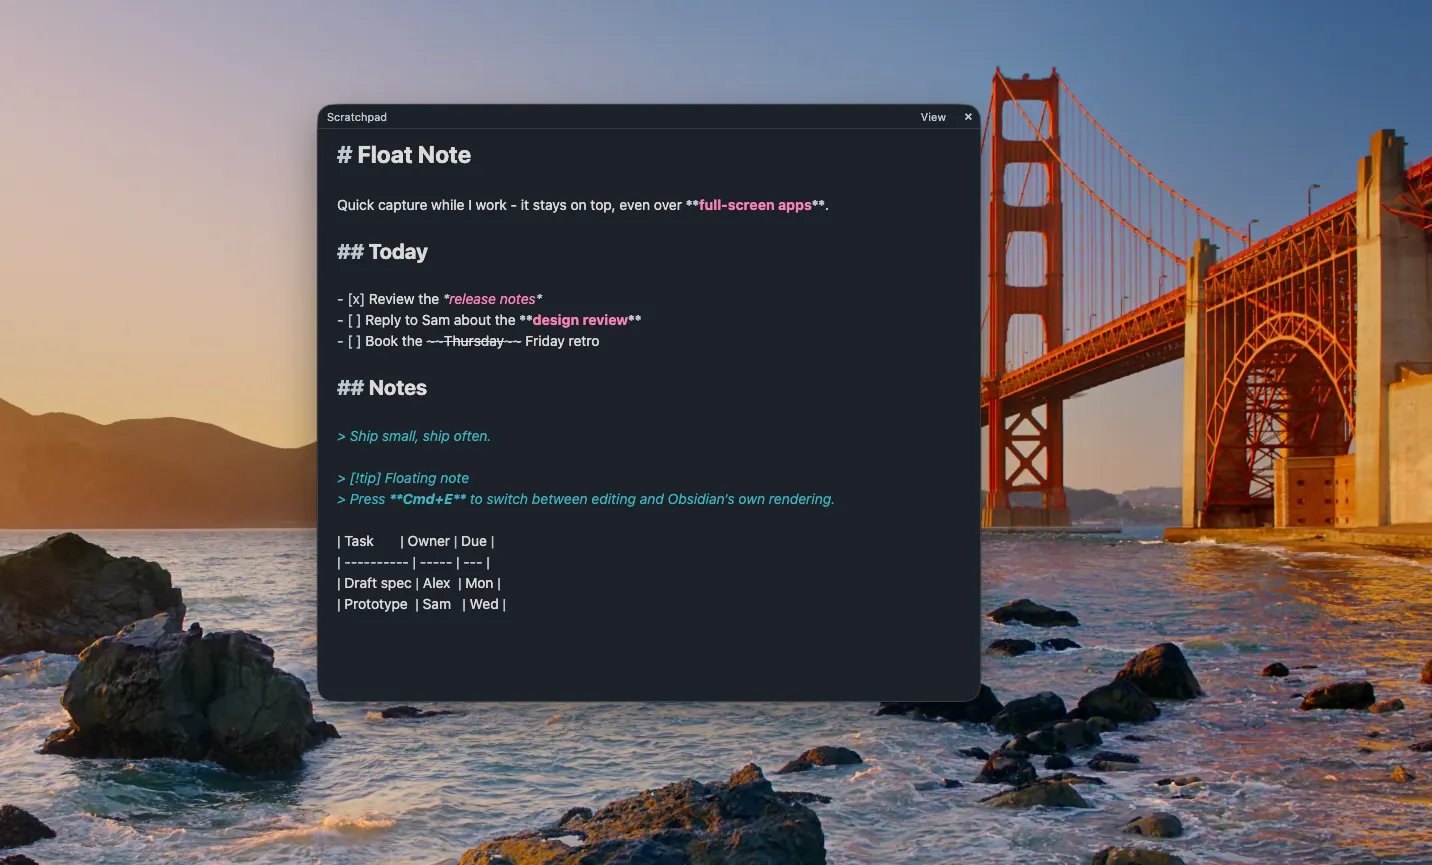The image size is (1432, 865).
Task: Click the 'Quick capture while I work' sentence start
Action: 422,205
